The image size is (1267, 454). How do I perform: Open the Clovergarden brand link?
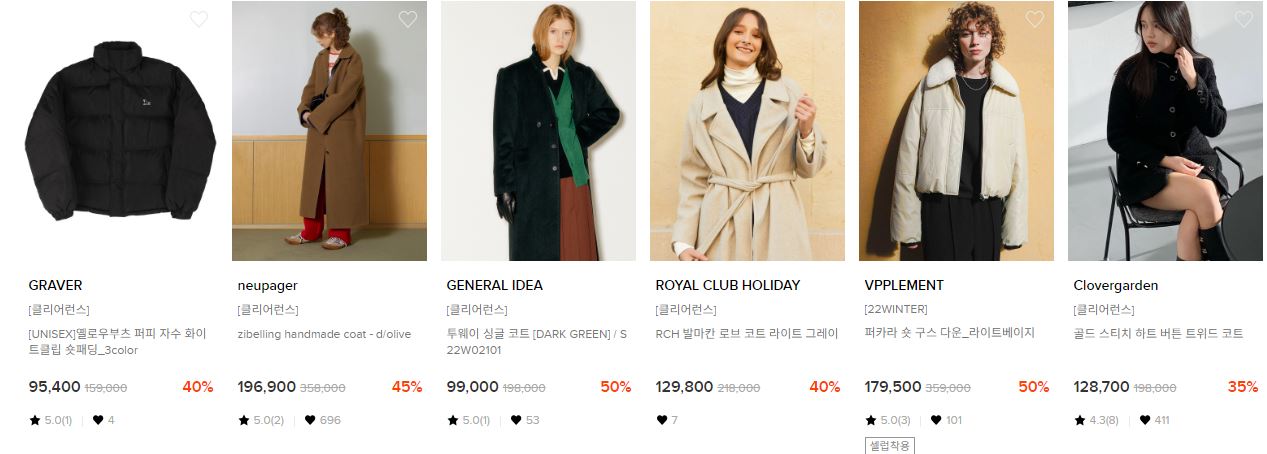pos(1115,285)
